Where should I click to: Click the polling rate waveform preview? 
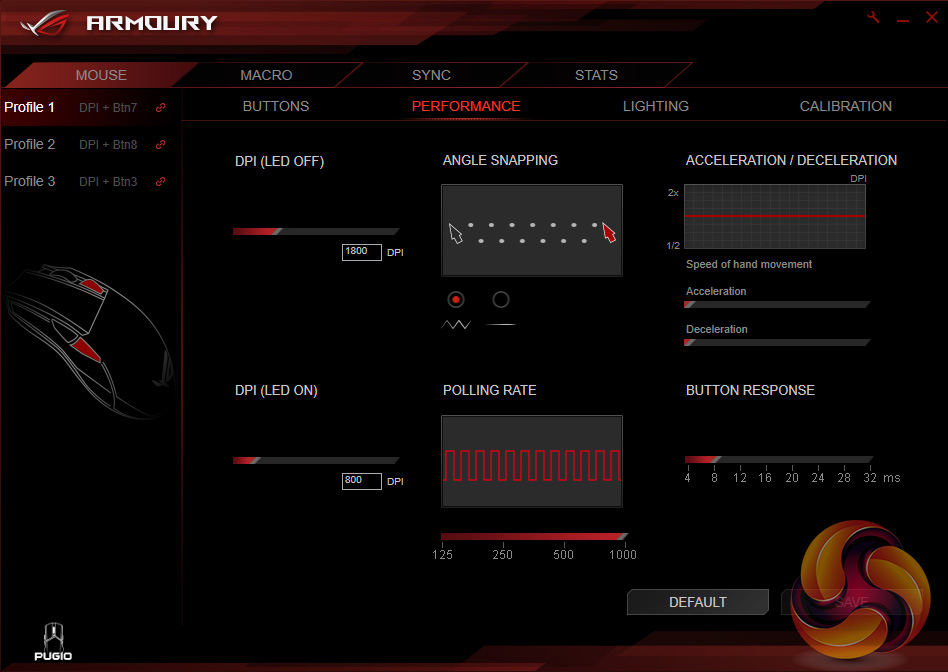[532, 462]
